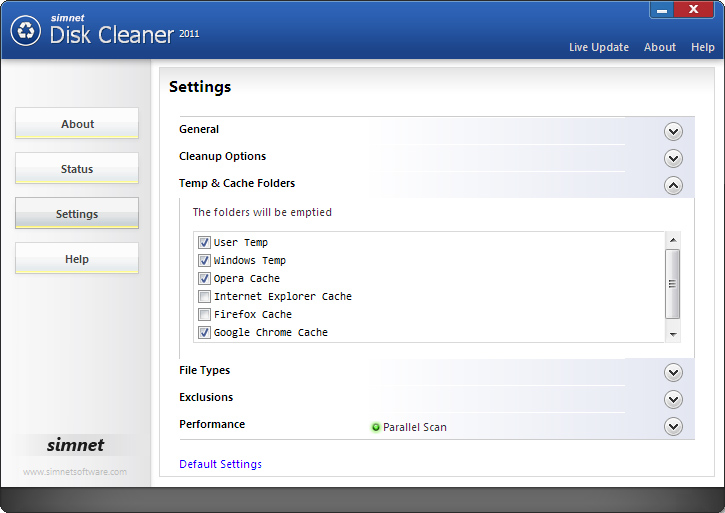
Task: Enable the Firefox Cache checkbox
Action: pos(204,314)
